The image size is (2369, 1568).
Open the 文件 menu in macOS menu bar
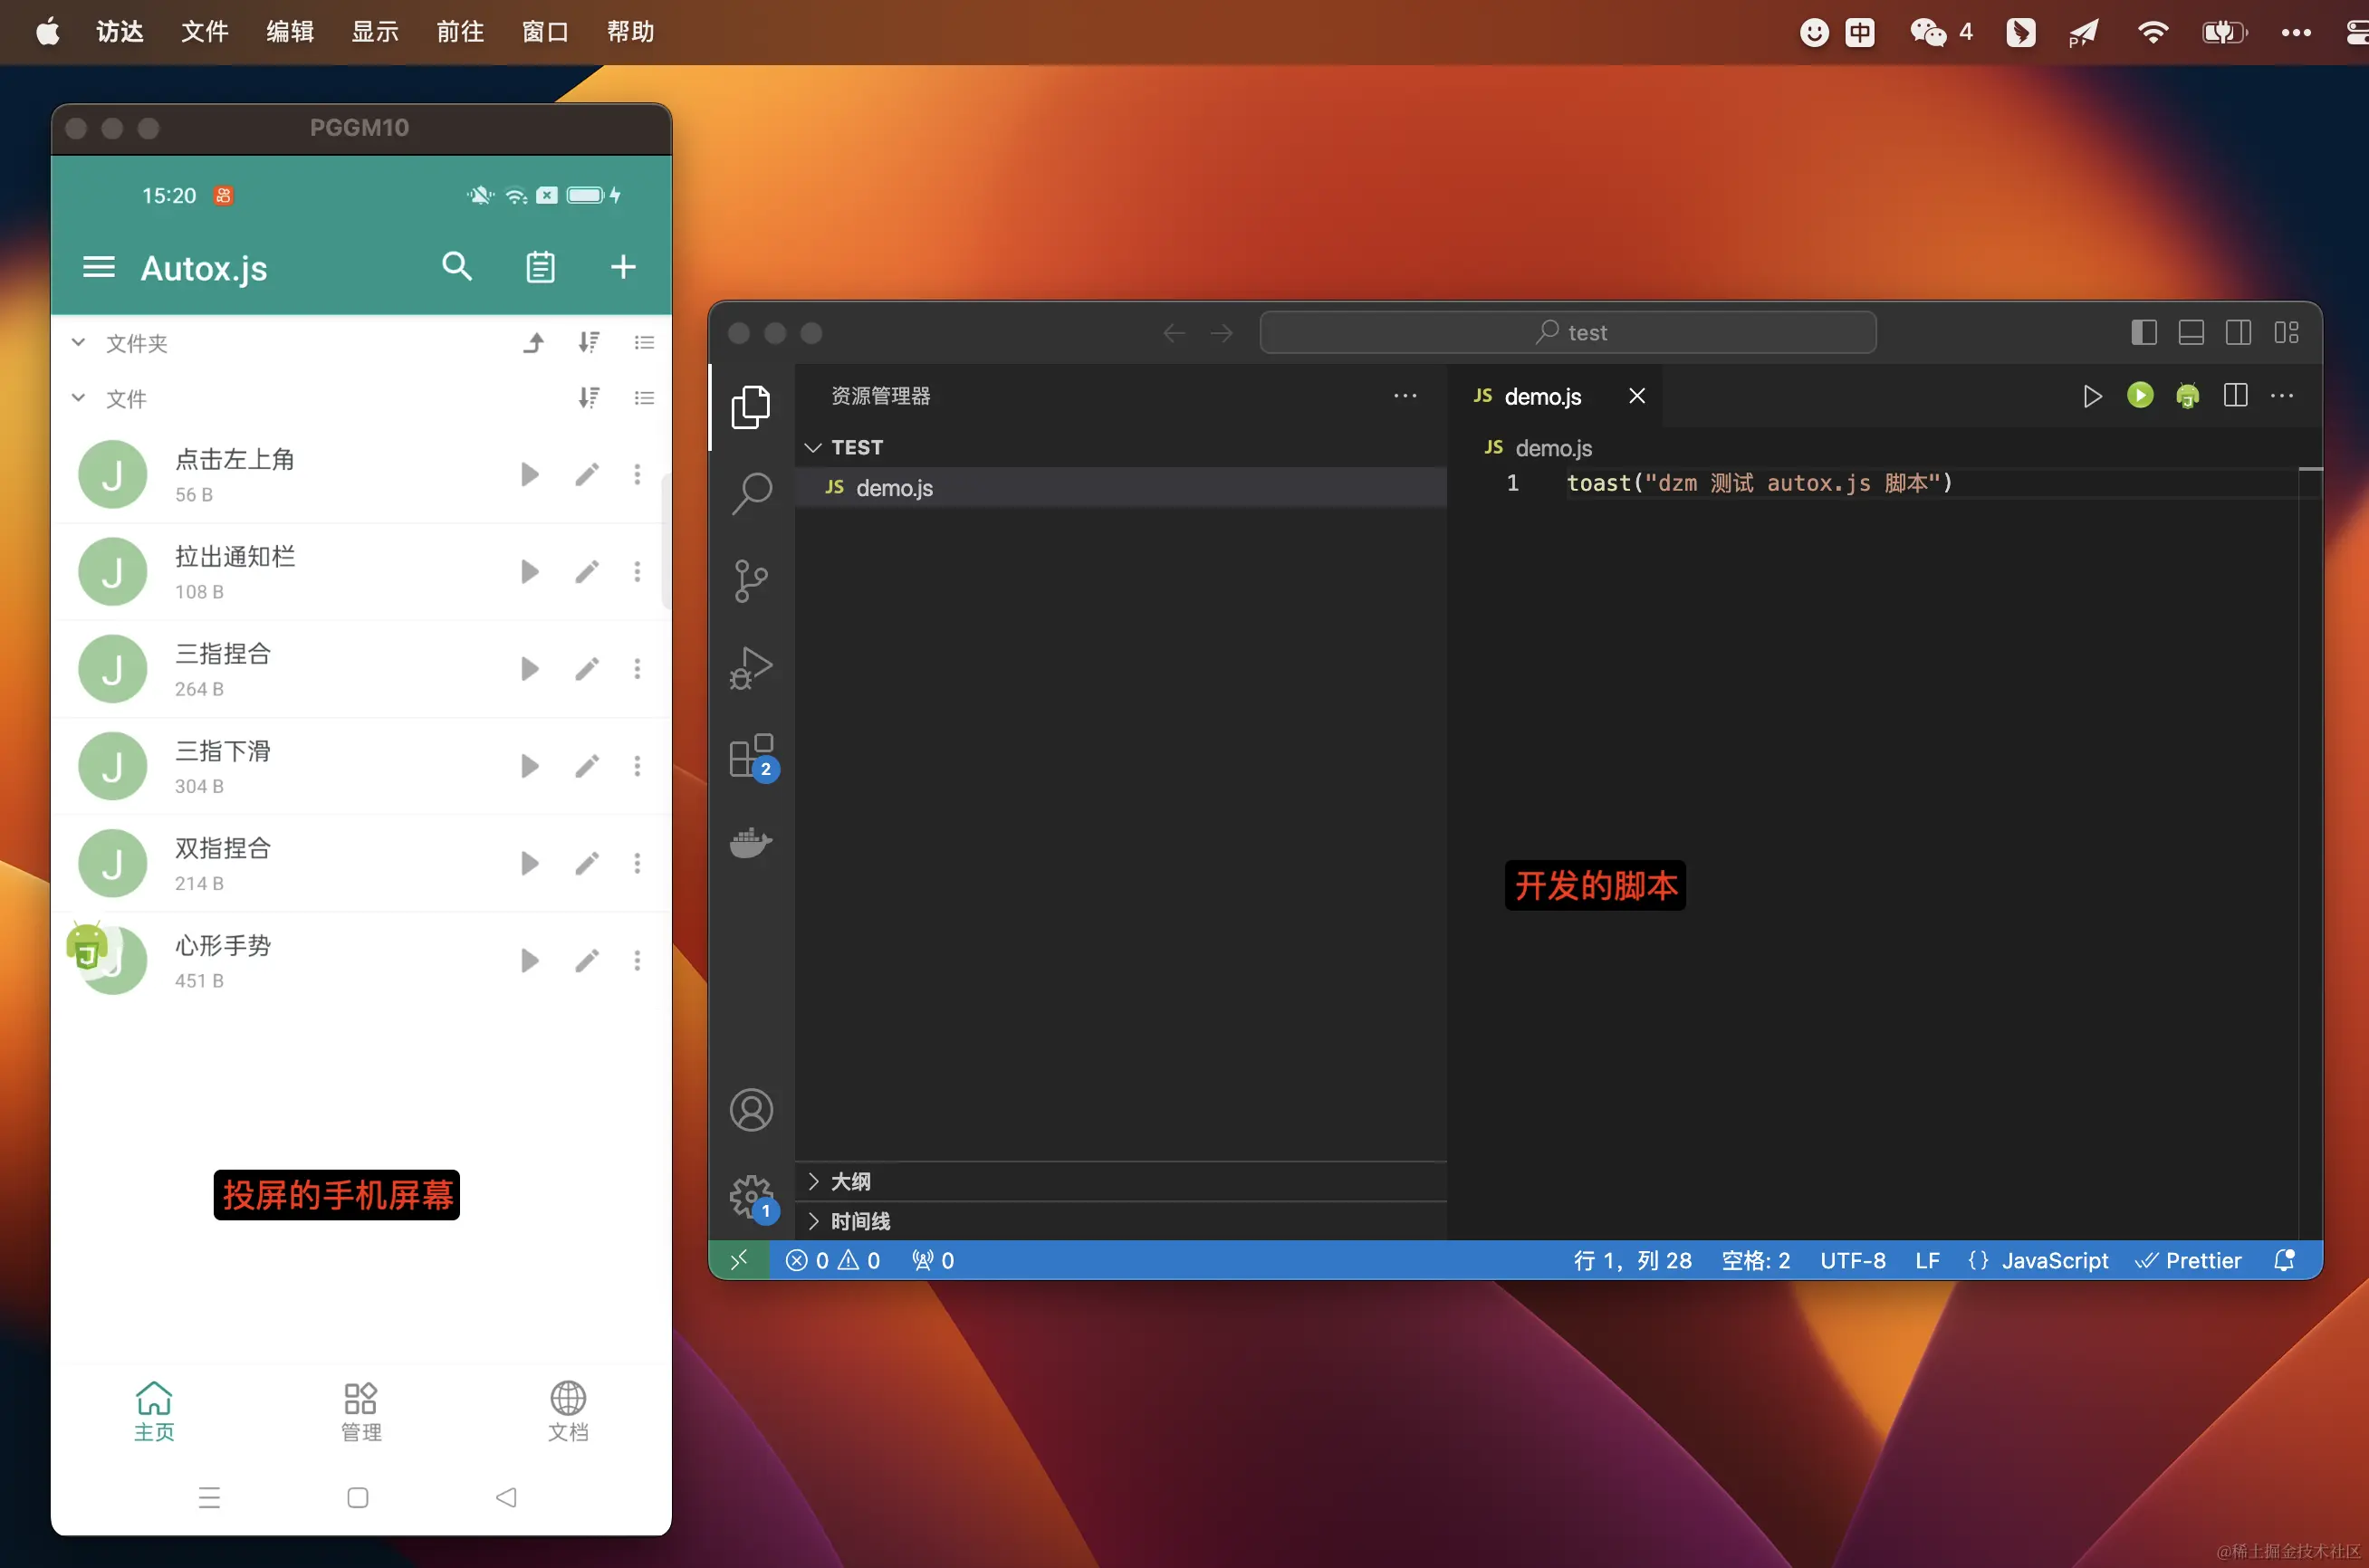click(x=205, y=32)
